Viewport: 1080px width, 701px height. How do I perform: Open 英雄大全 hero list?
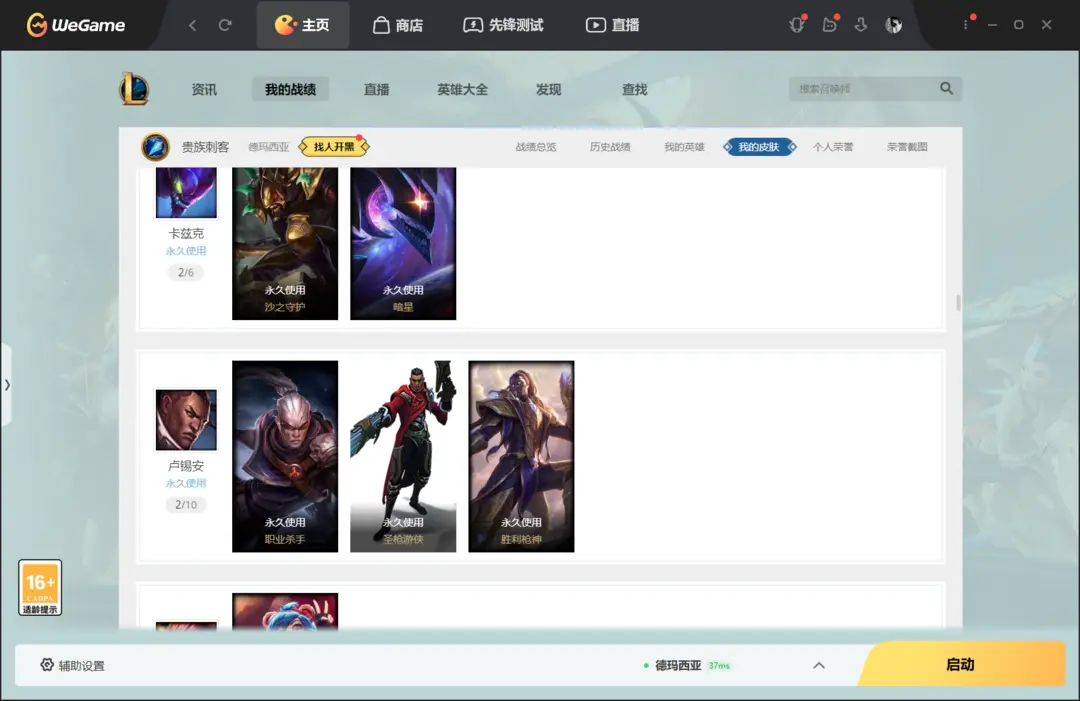click(x=462, y=90)
